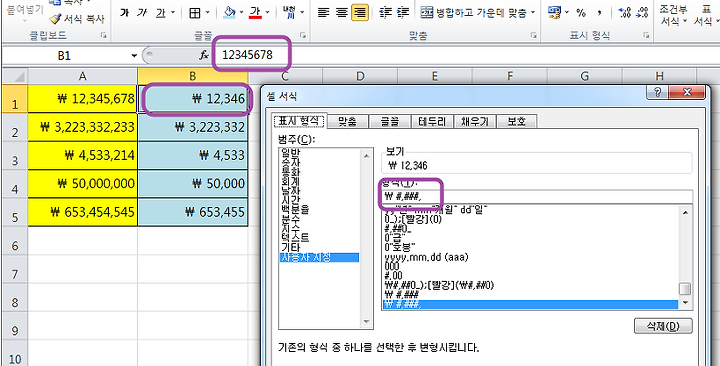Click 병합하고 가운데 맞춤 merge button
Viewport: 720px width, 366px height.
coord(474,13)
